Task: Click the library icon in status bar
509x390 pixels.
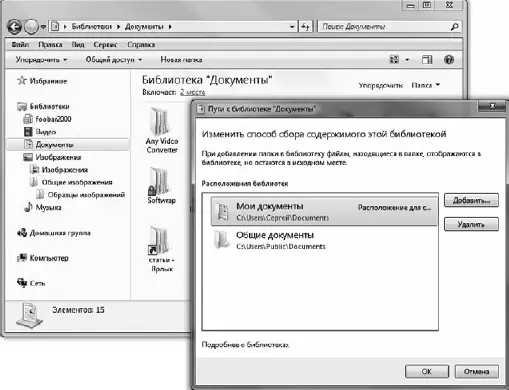Action: click(29, 315)
